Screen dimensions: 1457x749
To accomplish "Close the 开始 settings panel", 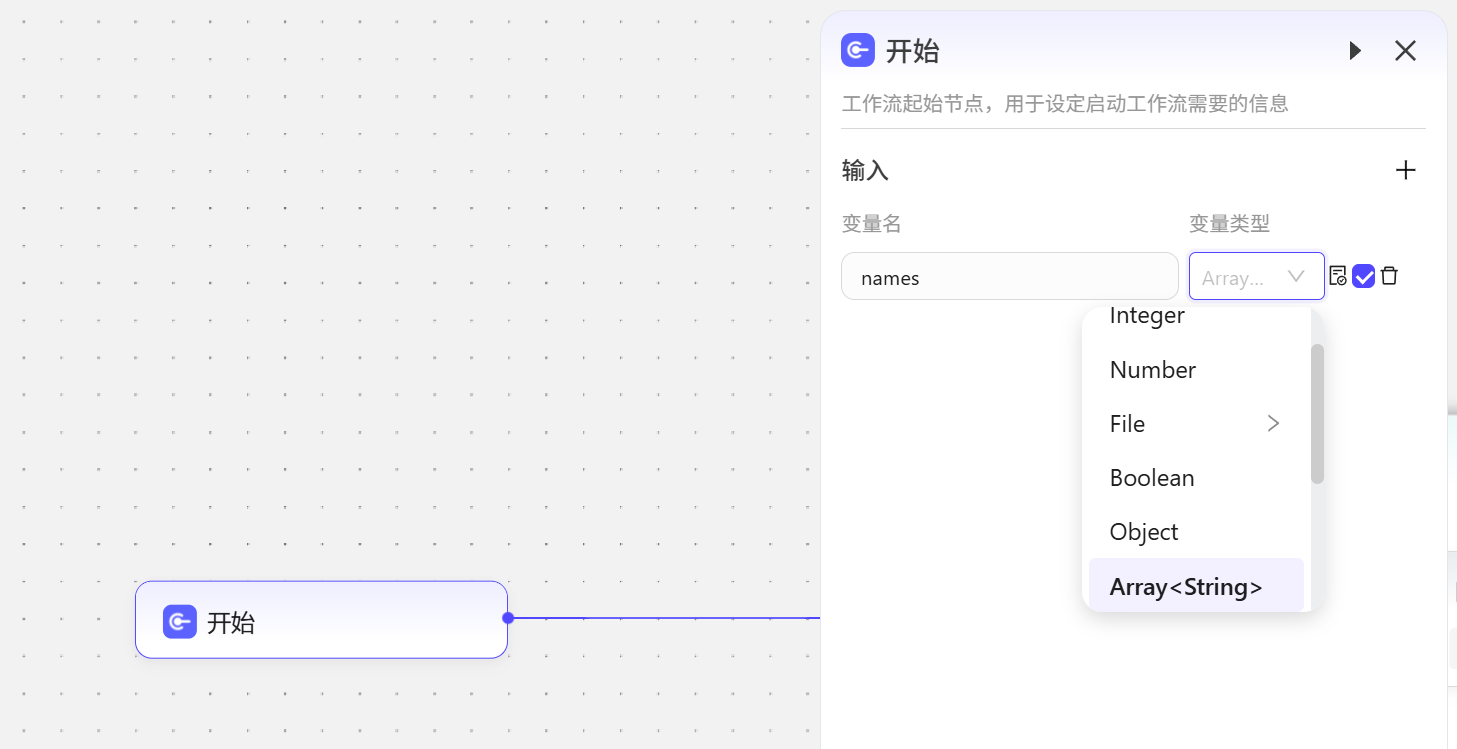I will 1405,51.
